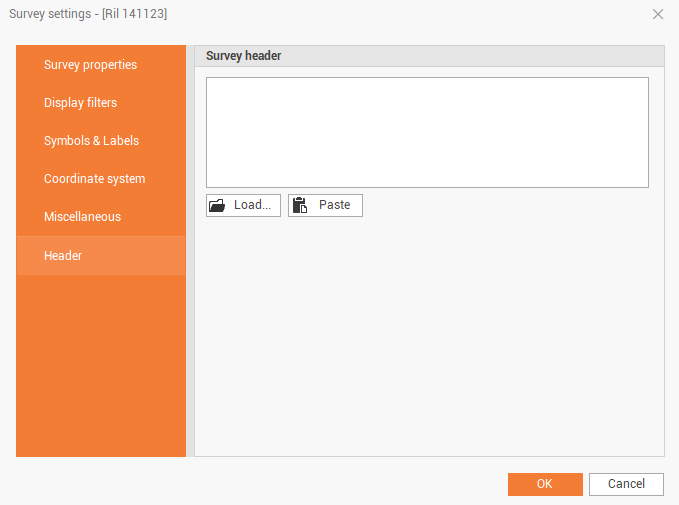Screen dimensions: 679x505
Task: Open the Miscellaneous settings page
Action: pyautogui.click(x=82, y=217)
